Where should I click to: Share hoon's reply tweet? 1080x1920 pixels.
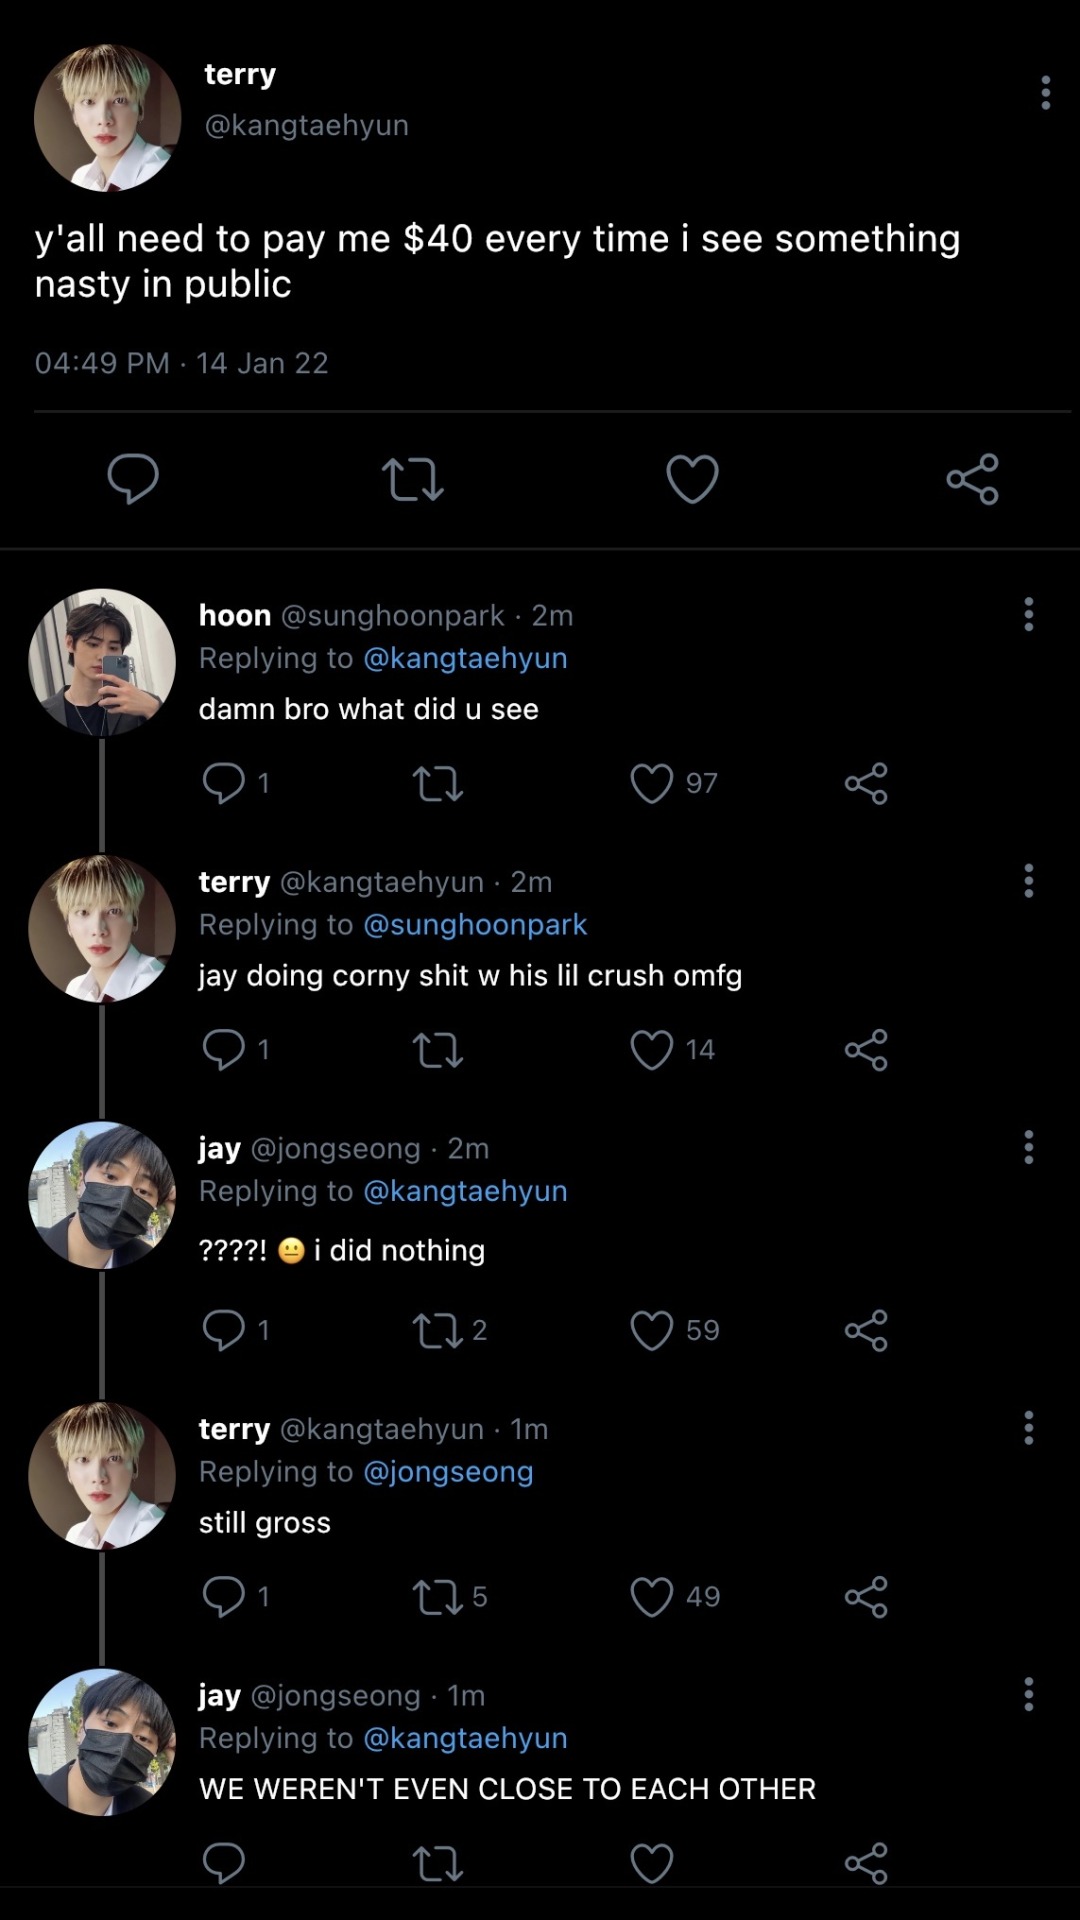pos(866,783)
